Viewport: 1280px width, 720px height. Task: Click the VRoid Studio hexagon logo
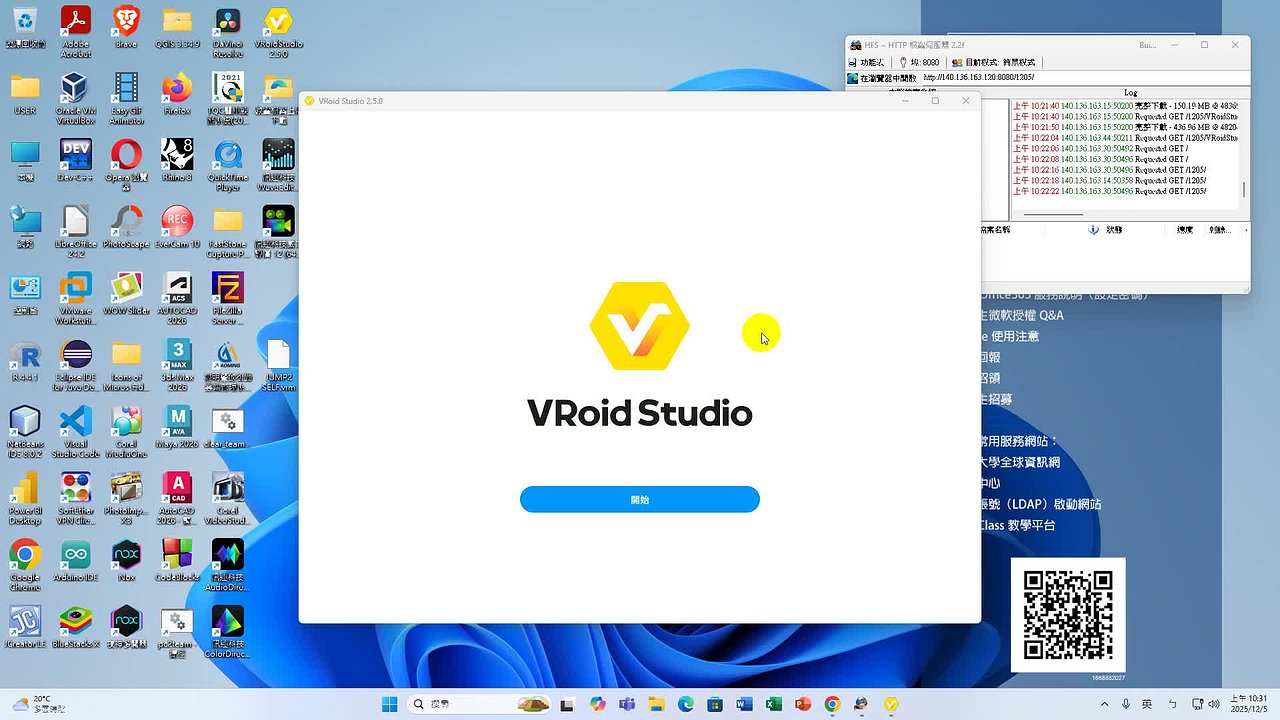[639, 326]
